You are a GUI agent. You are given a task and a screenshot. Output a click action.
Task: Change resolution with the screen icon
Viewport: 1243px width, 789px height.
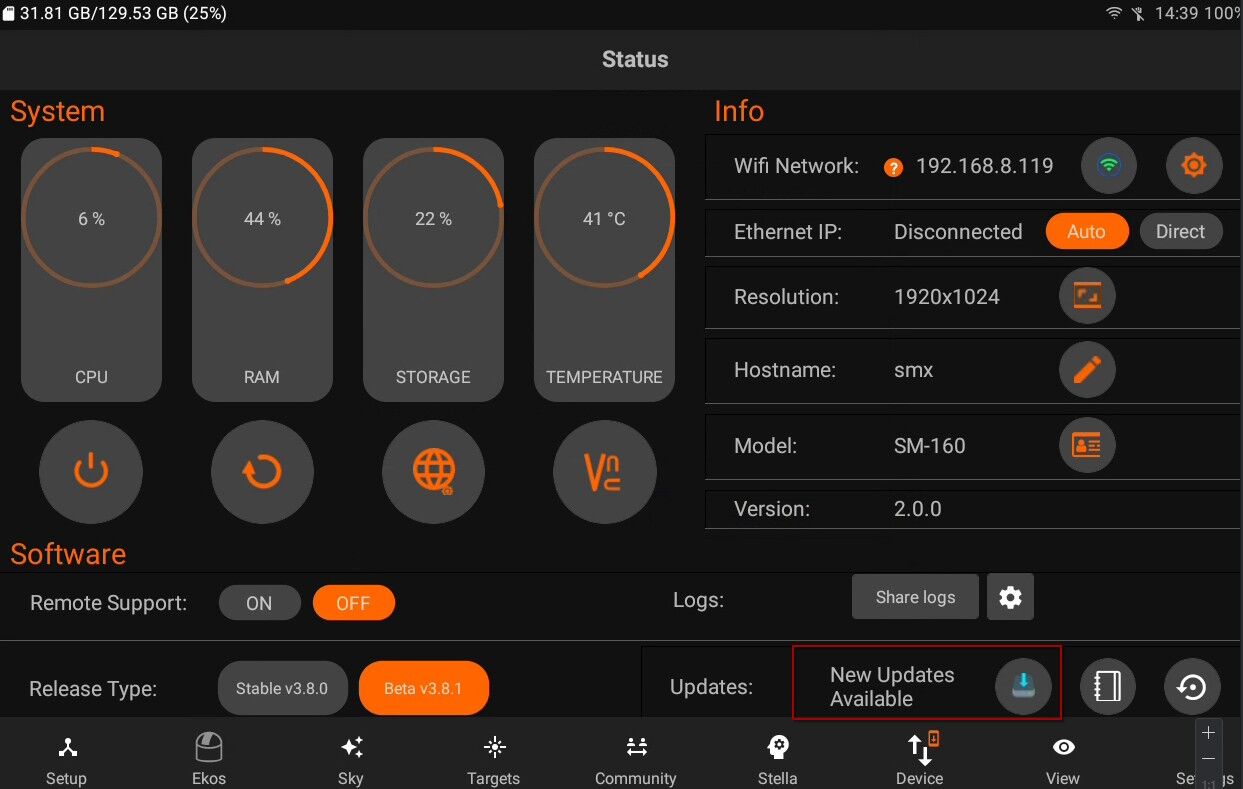[1087, 296]
